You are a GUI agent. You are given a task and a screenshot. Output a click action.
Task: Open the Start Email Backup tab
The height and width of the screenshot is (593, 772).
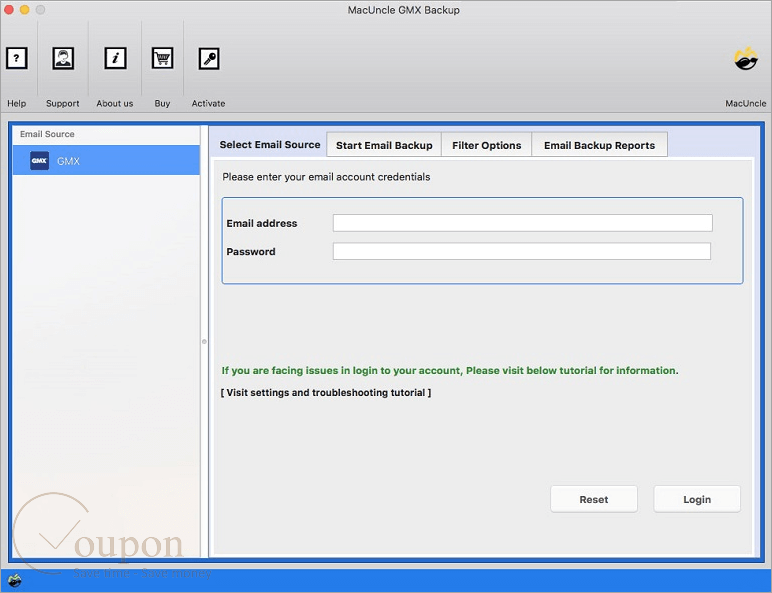[x=384, y=145]
